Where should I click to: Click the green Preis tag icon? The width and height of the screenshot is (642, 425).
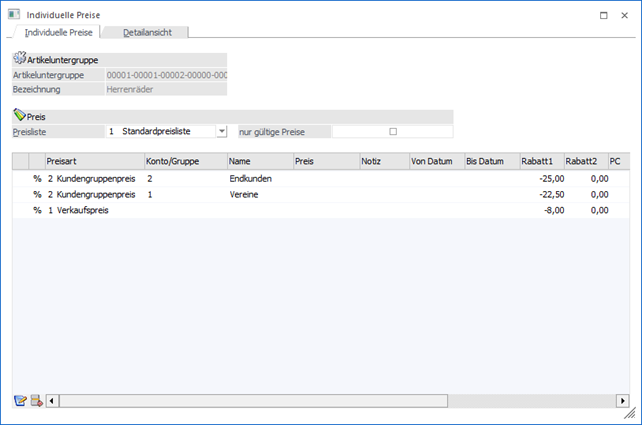click(x=19, y=116)
